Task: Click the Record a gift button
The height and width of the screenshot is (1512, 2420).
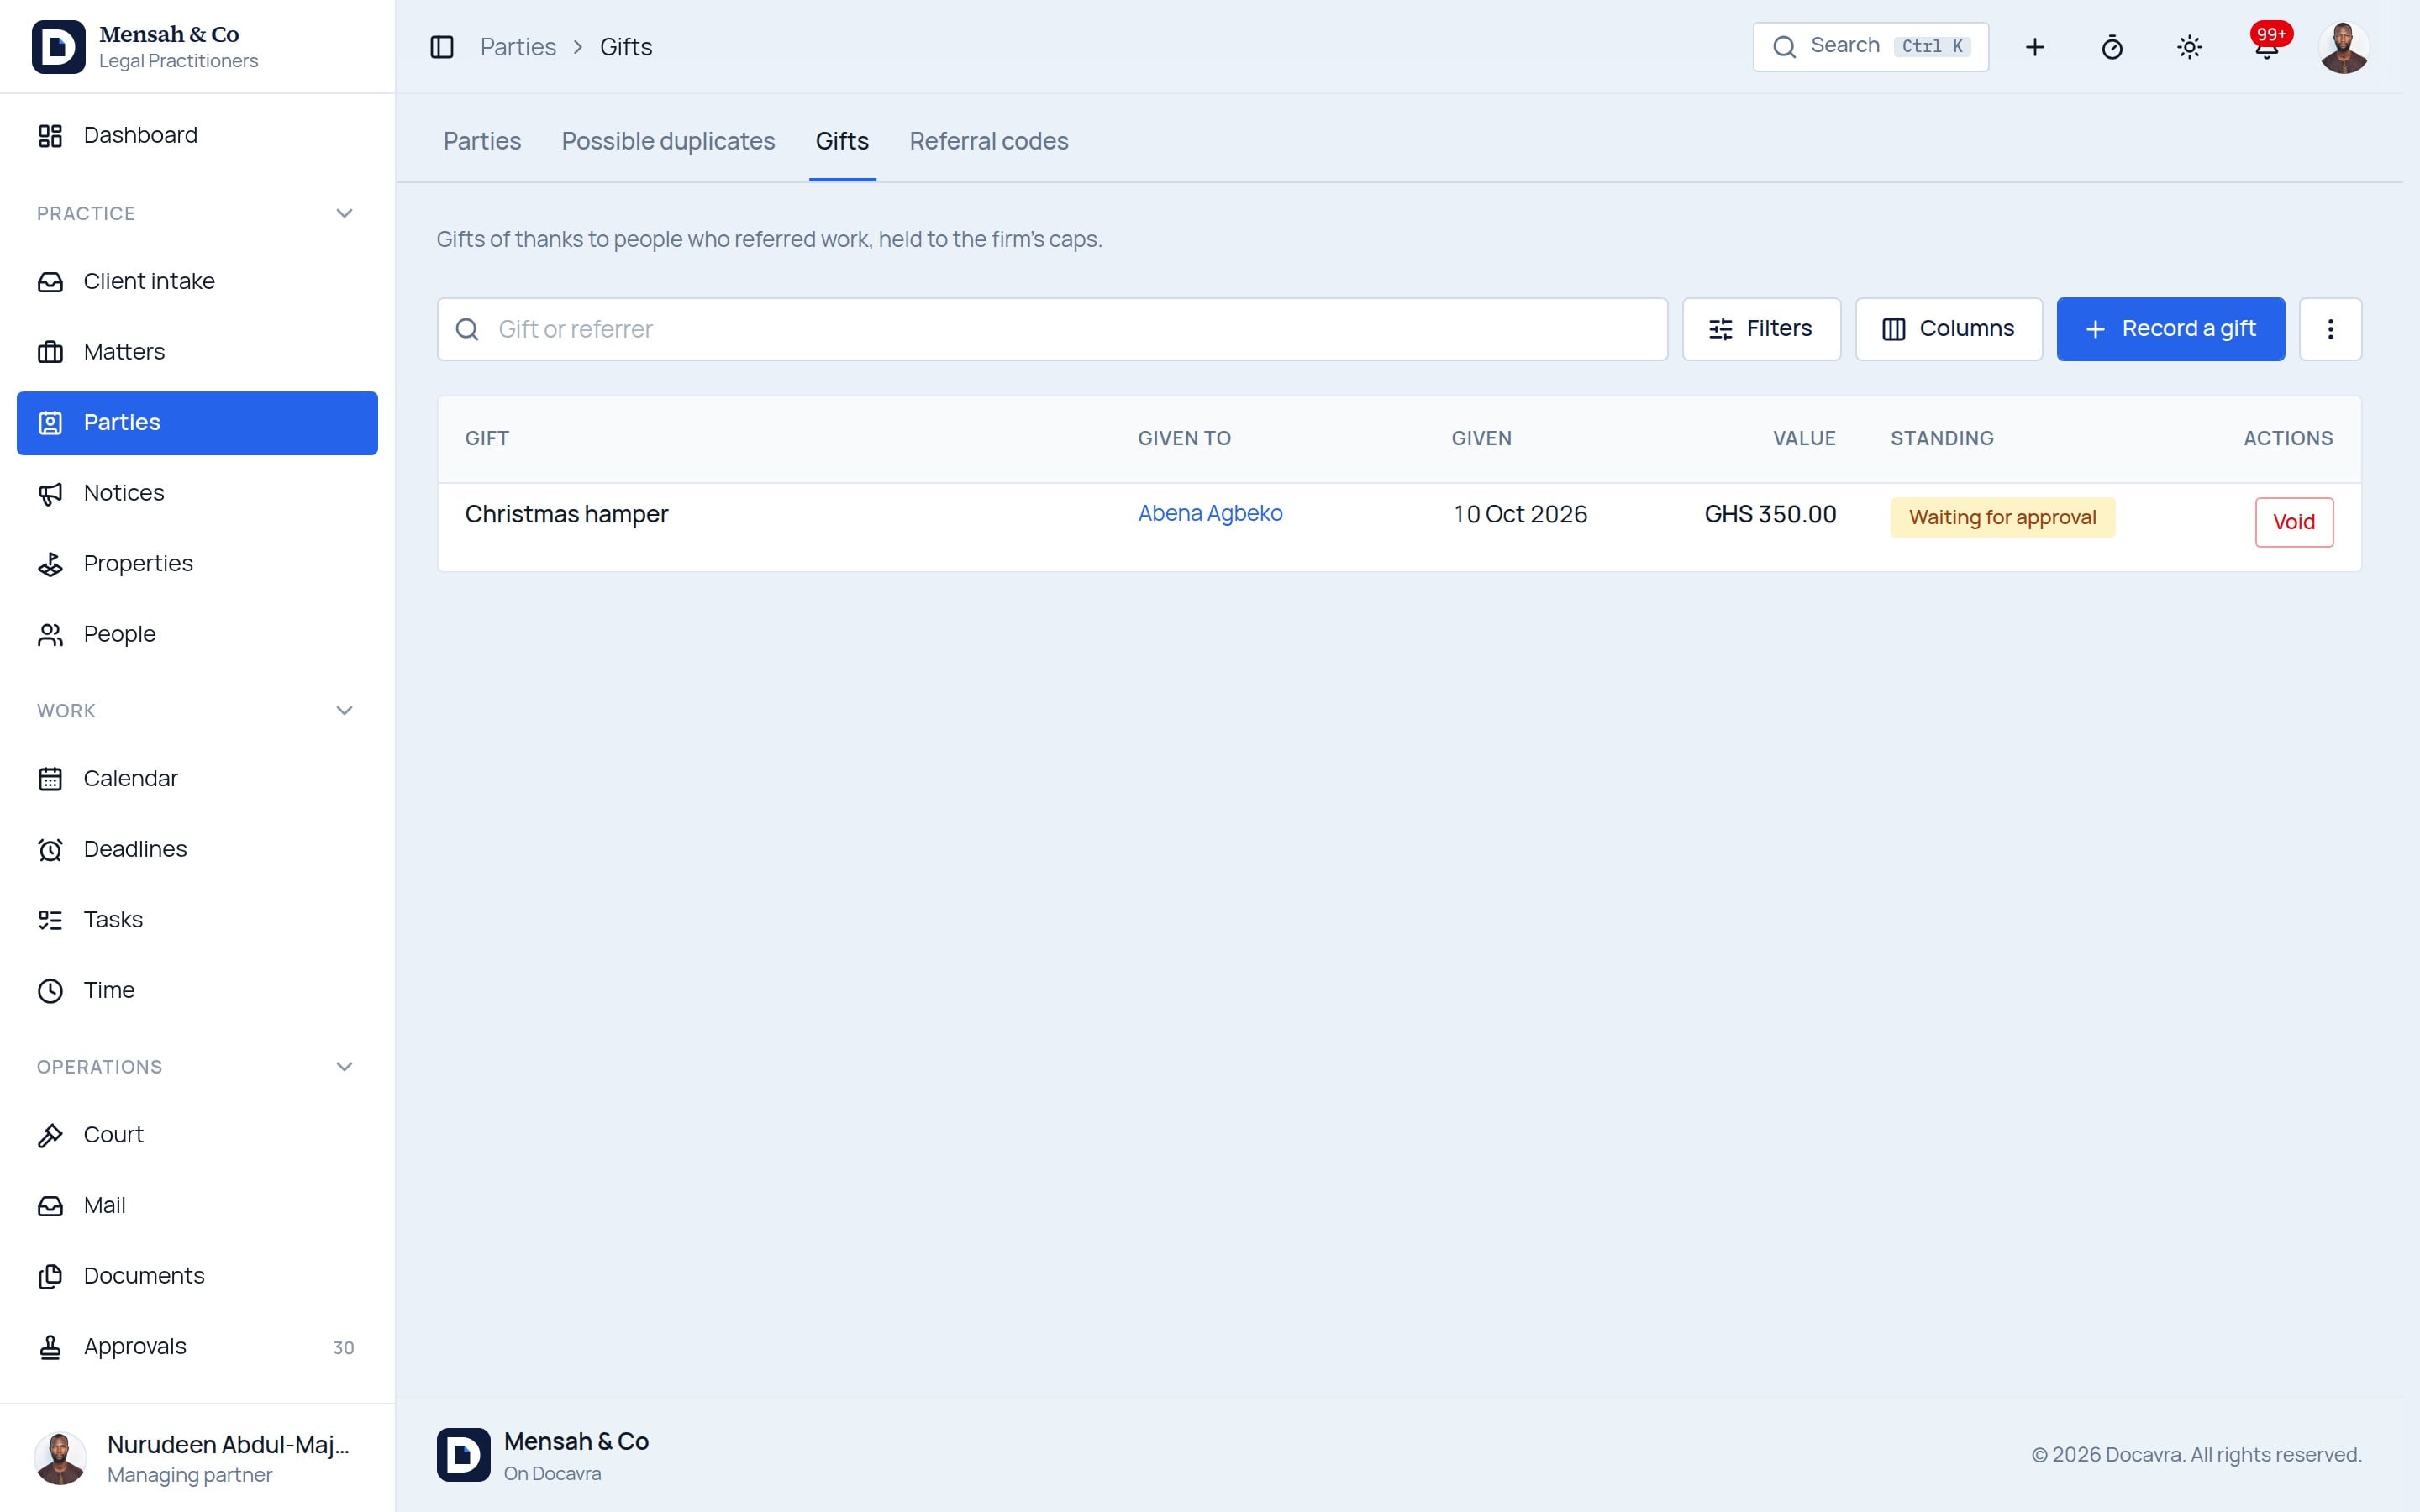Action: click(x=2170, y=329)
